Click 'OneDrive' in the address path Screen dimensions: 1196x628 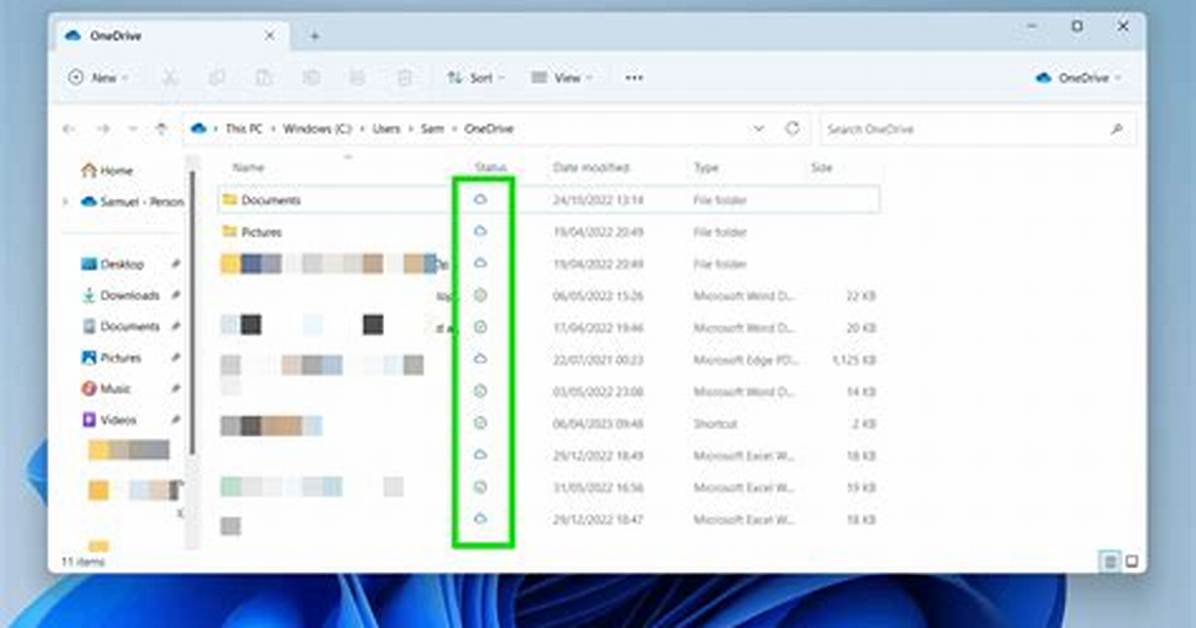[x=489, y=129]
